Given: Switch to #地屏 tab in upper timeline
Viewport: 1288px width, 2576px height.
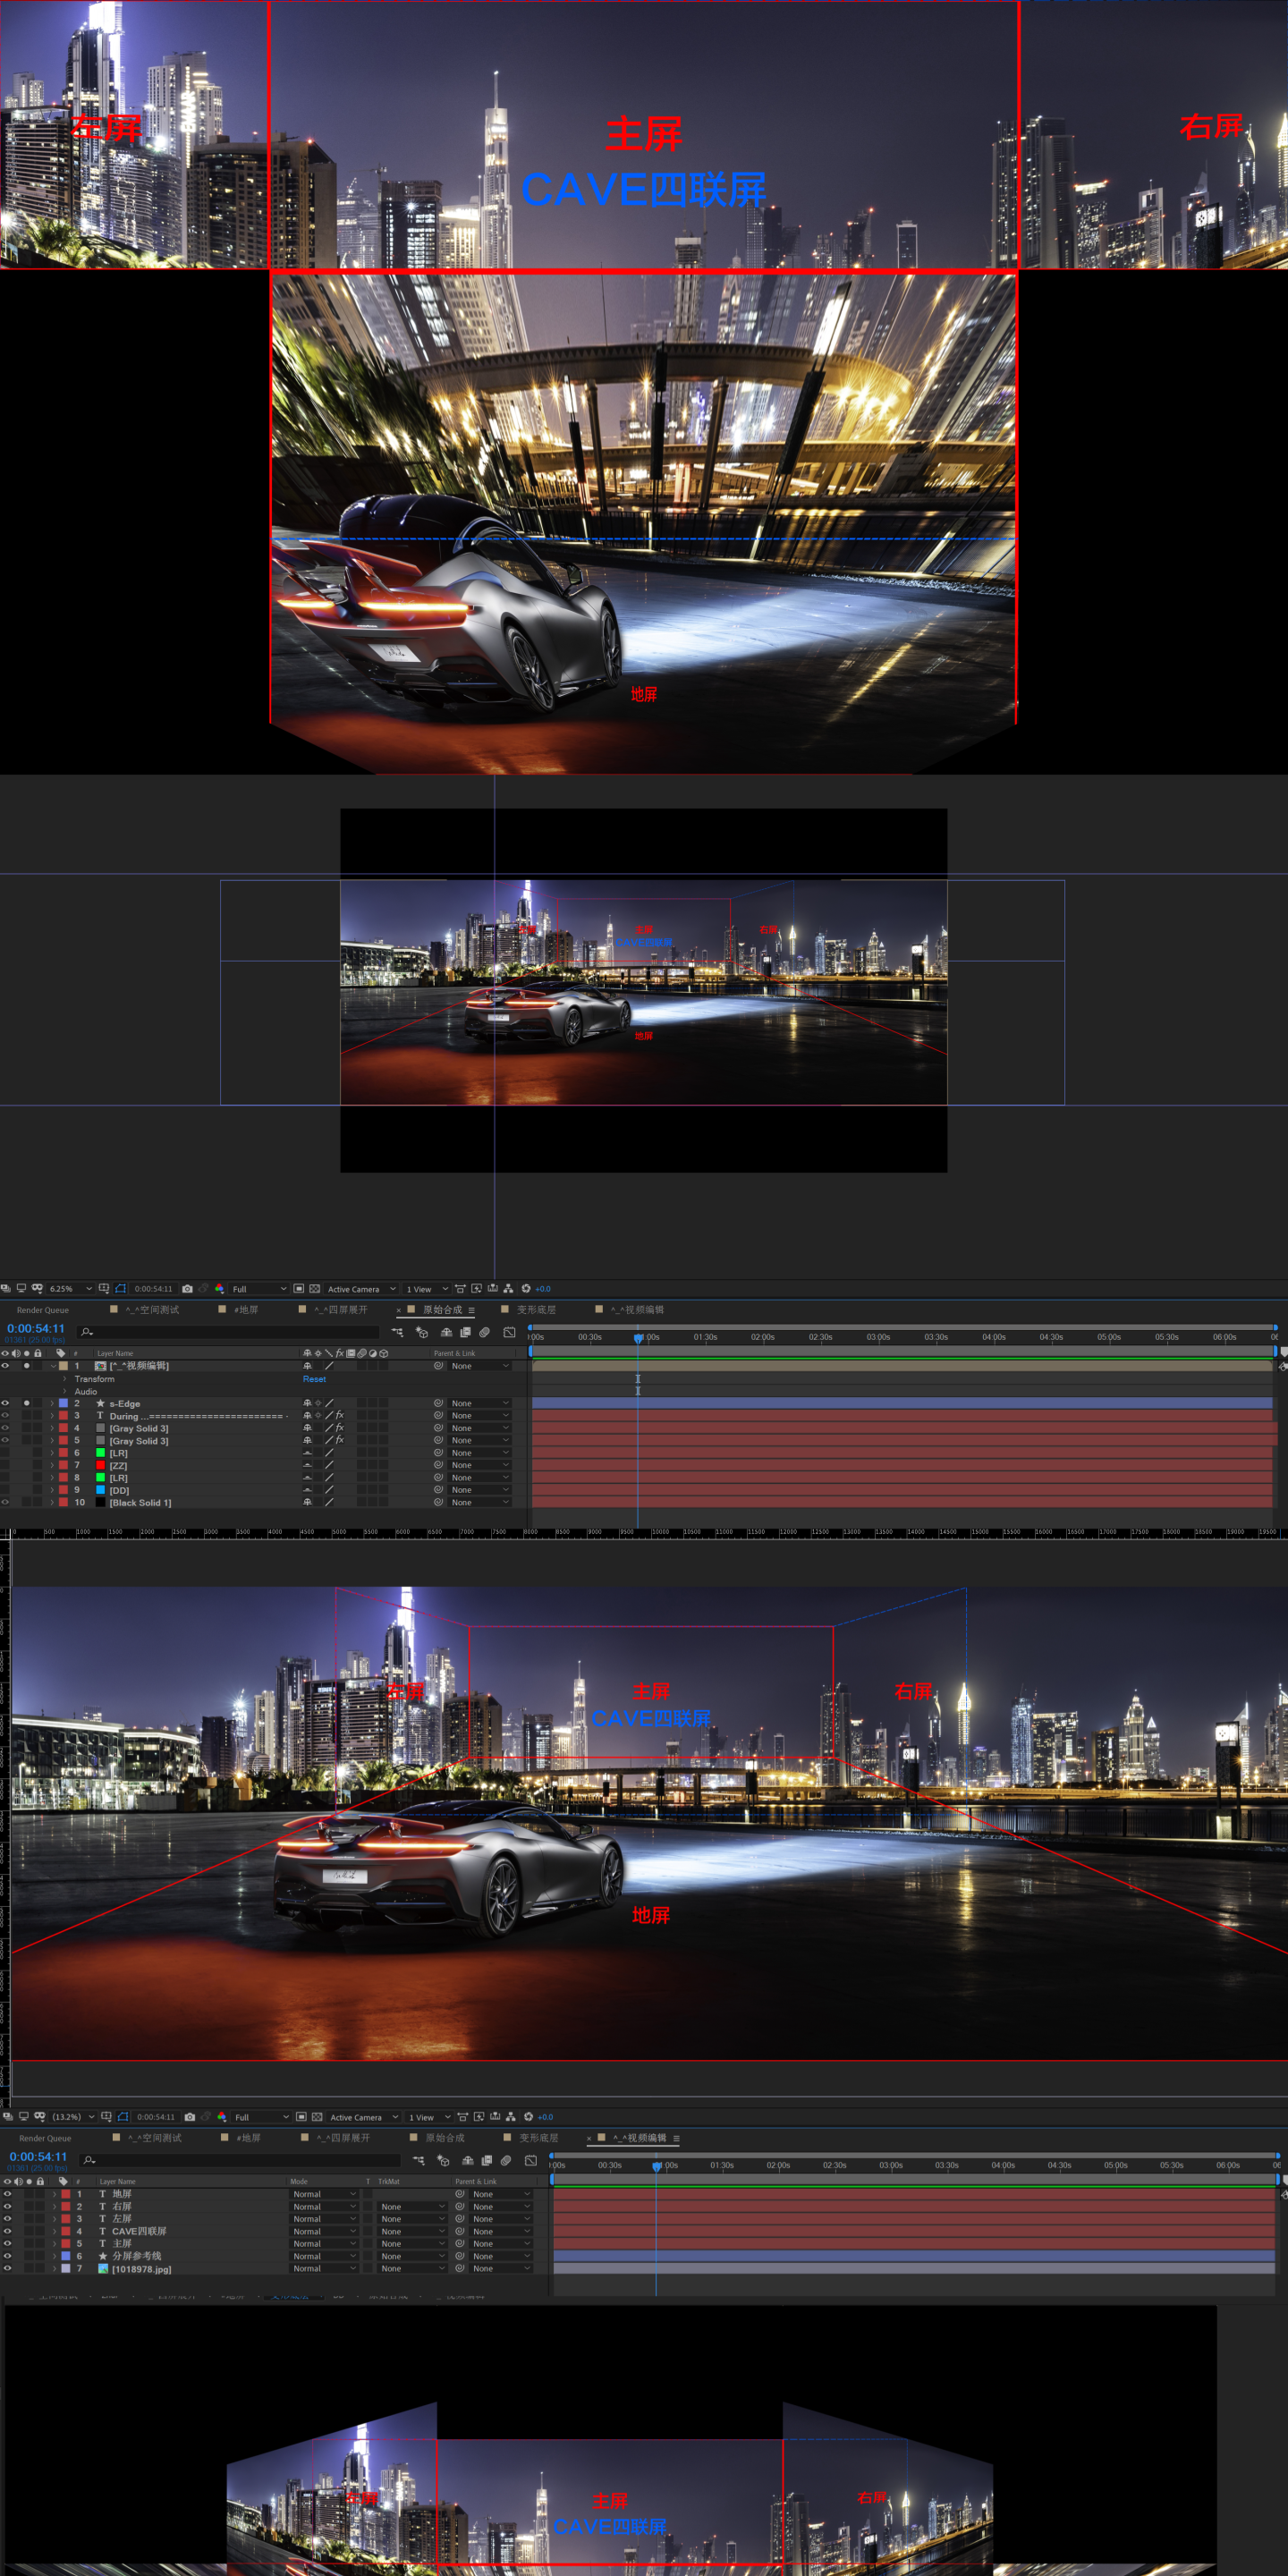Looking at the screenshot, I should (x=246, y=1310).
